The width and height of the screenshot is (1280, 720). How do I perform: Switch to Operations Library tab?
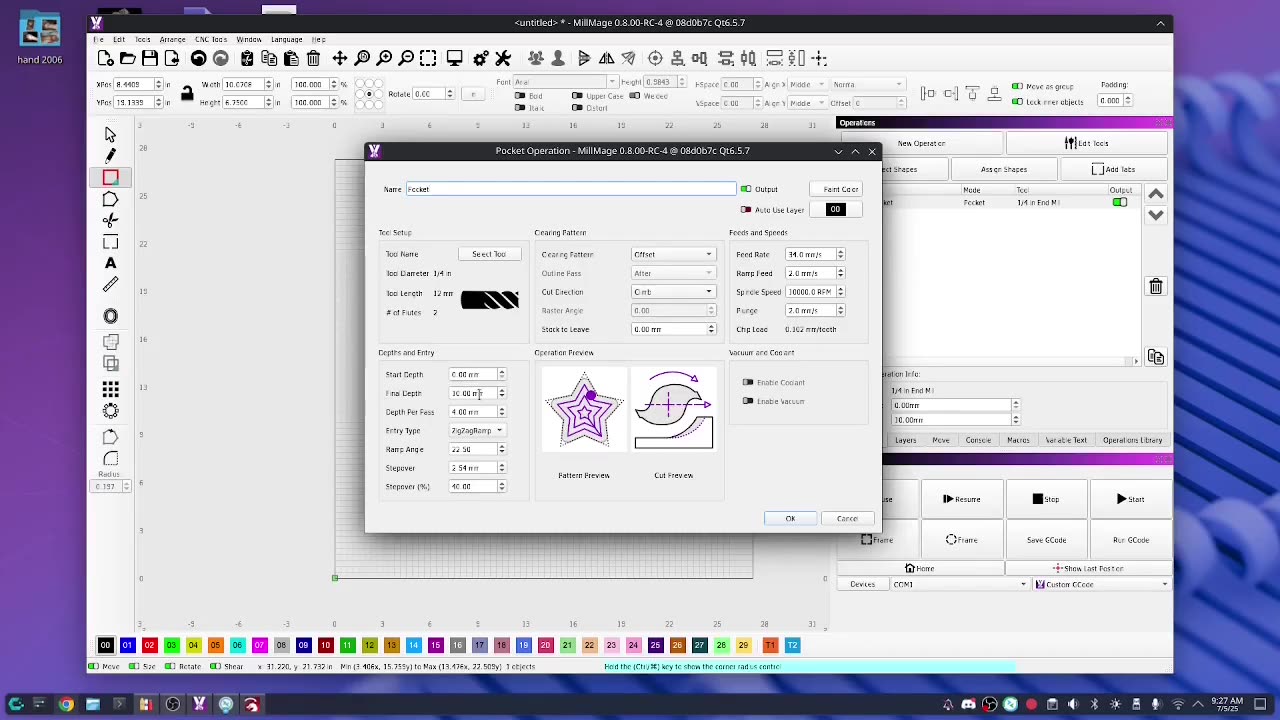[1132, 440]
